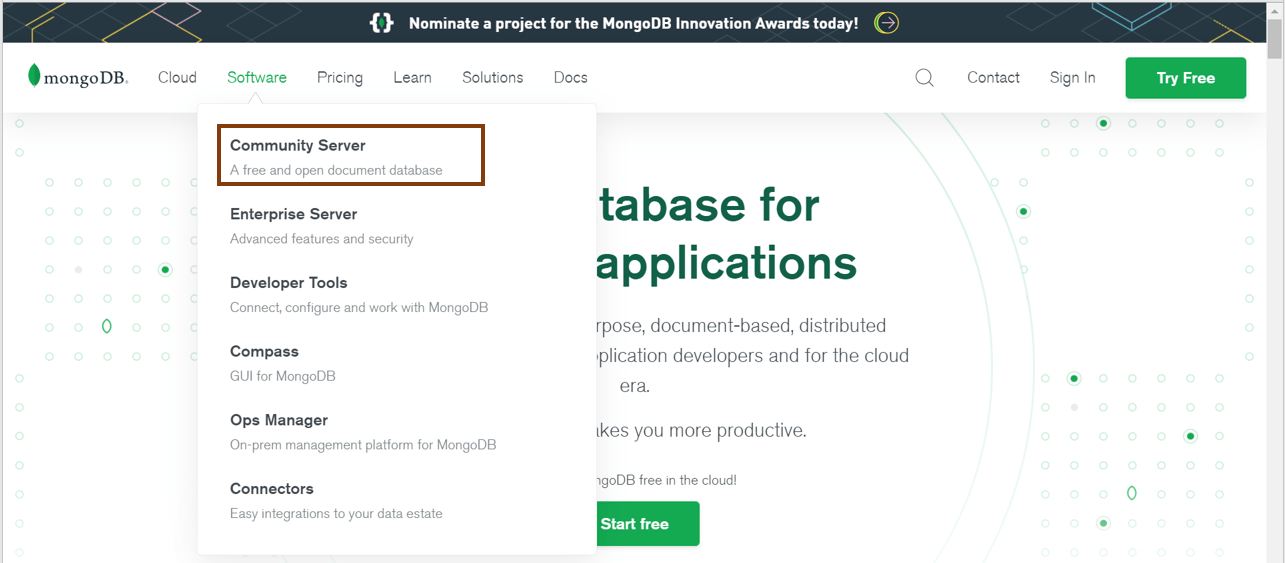Open the Docs link in navigation
Screen dimensions: 1285x563
coord(570,77)
